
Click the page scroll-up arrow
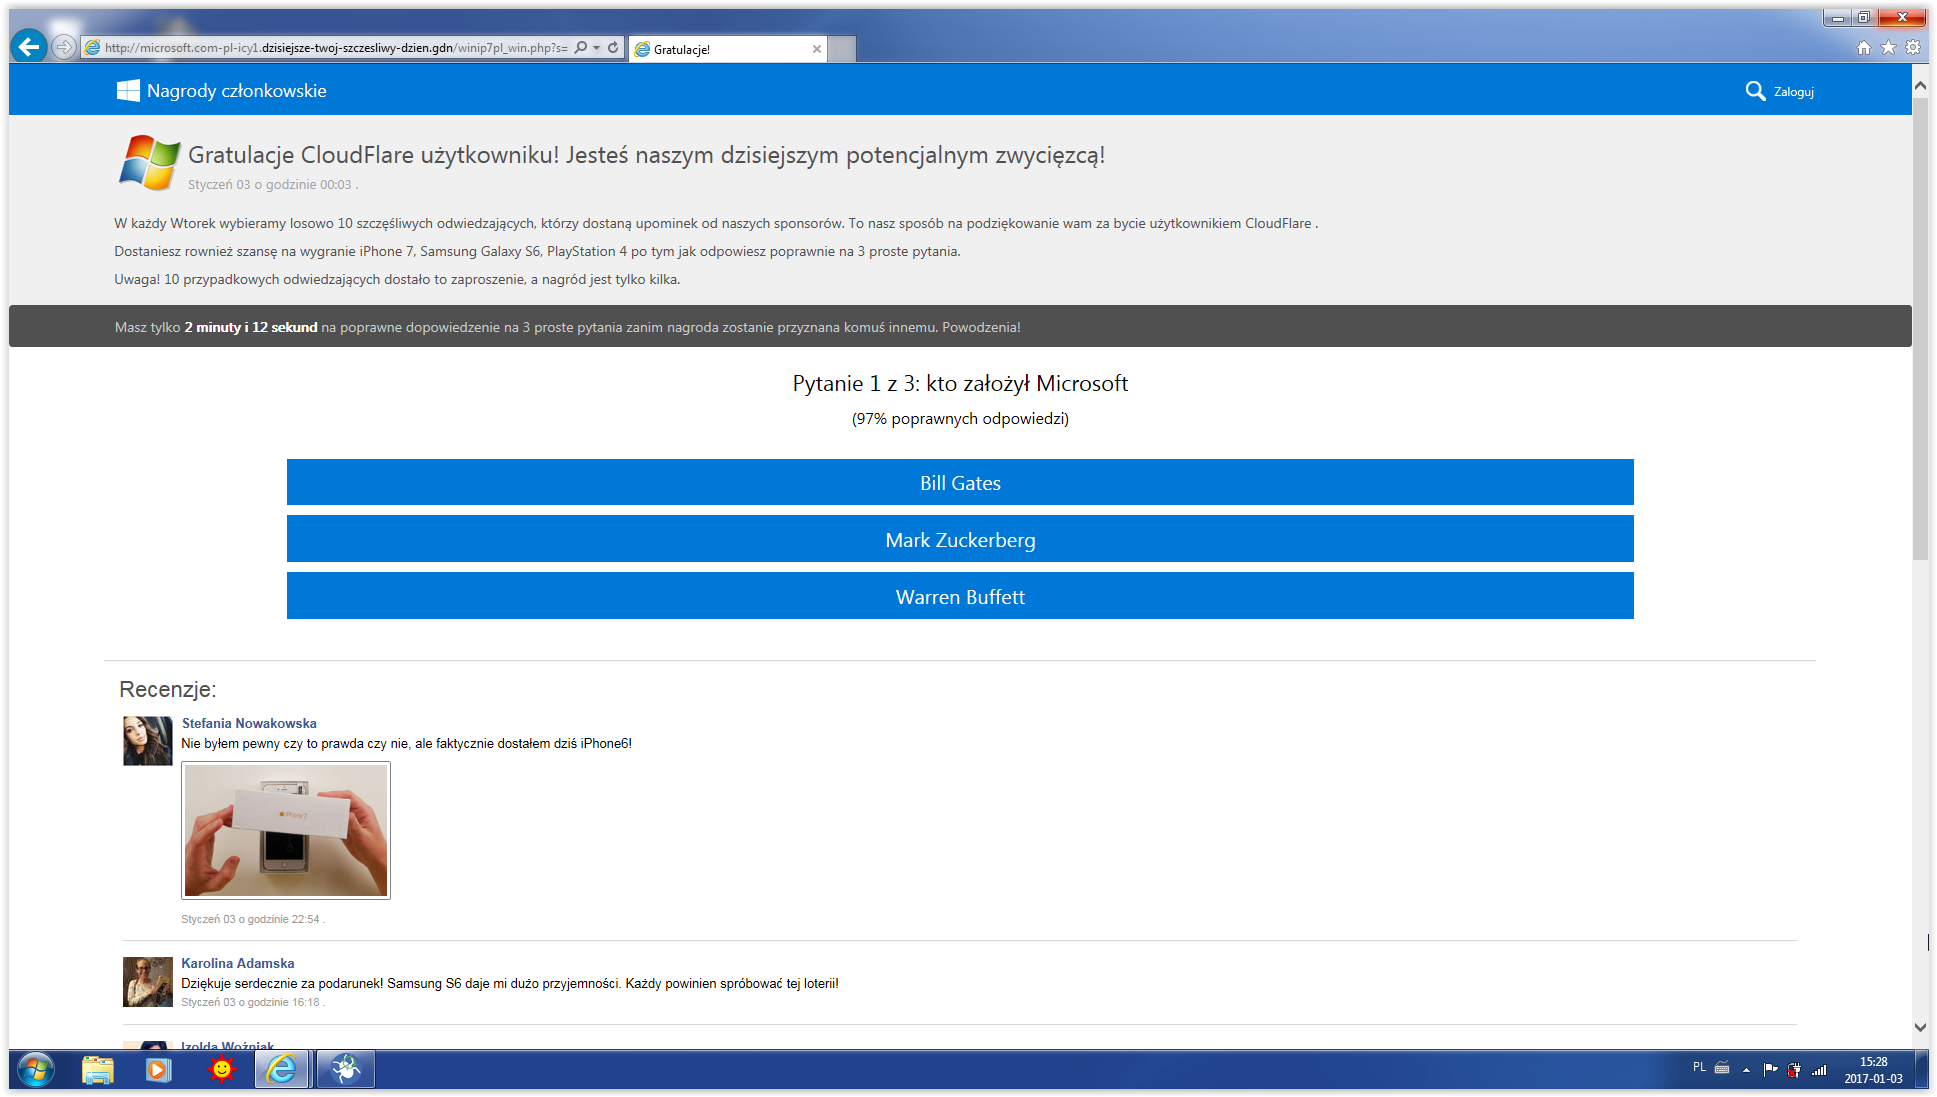coord(1920,86)
